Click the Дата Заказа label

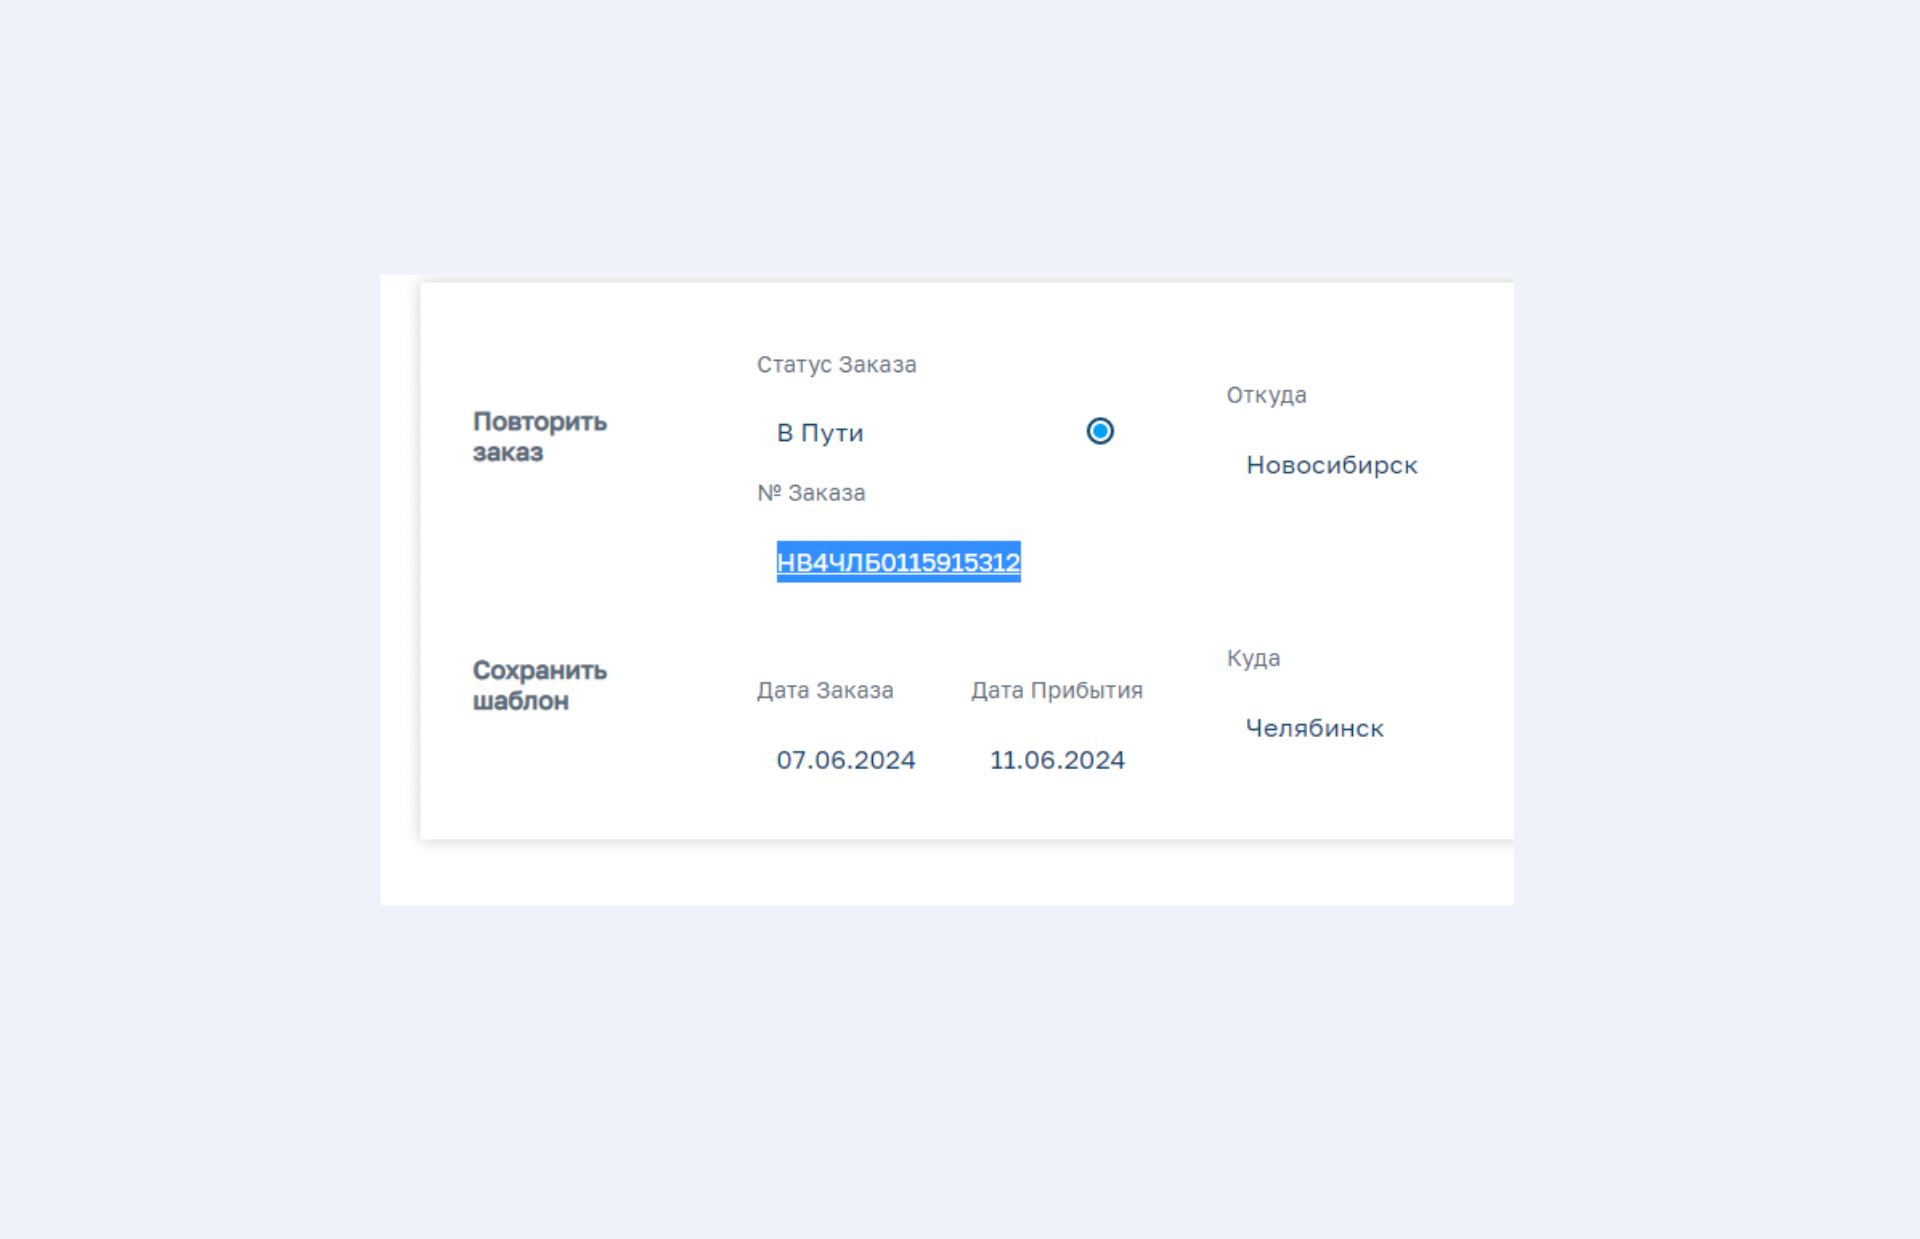point(825,690)
